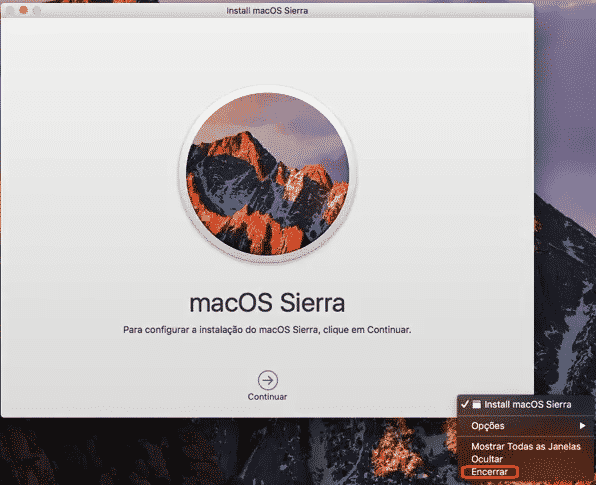Click the macOS Sierra mountain artwork

click(x=267, y=174)
